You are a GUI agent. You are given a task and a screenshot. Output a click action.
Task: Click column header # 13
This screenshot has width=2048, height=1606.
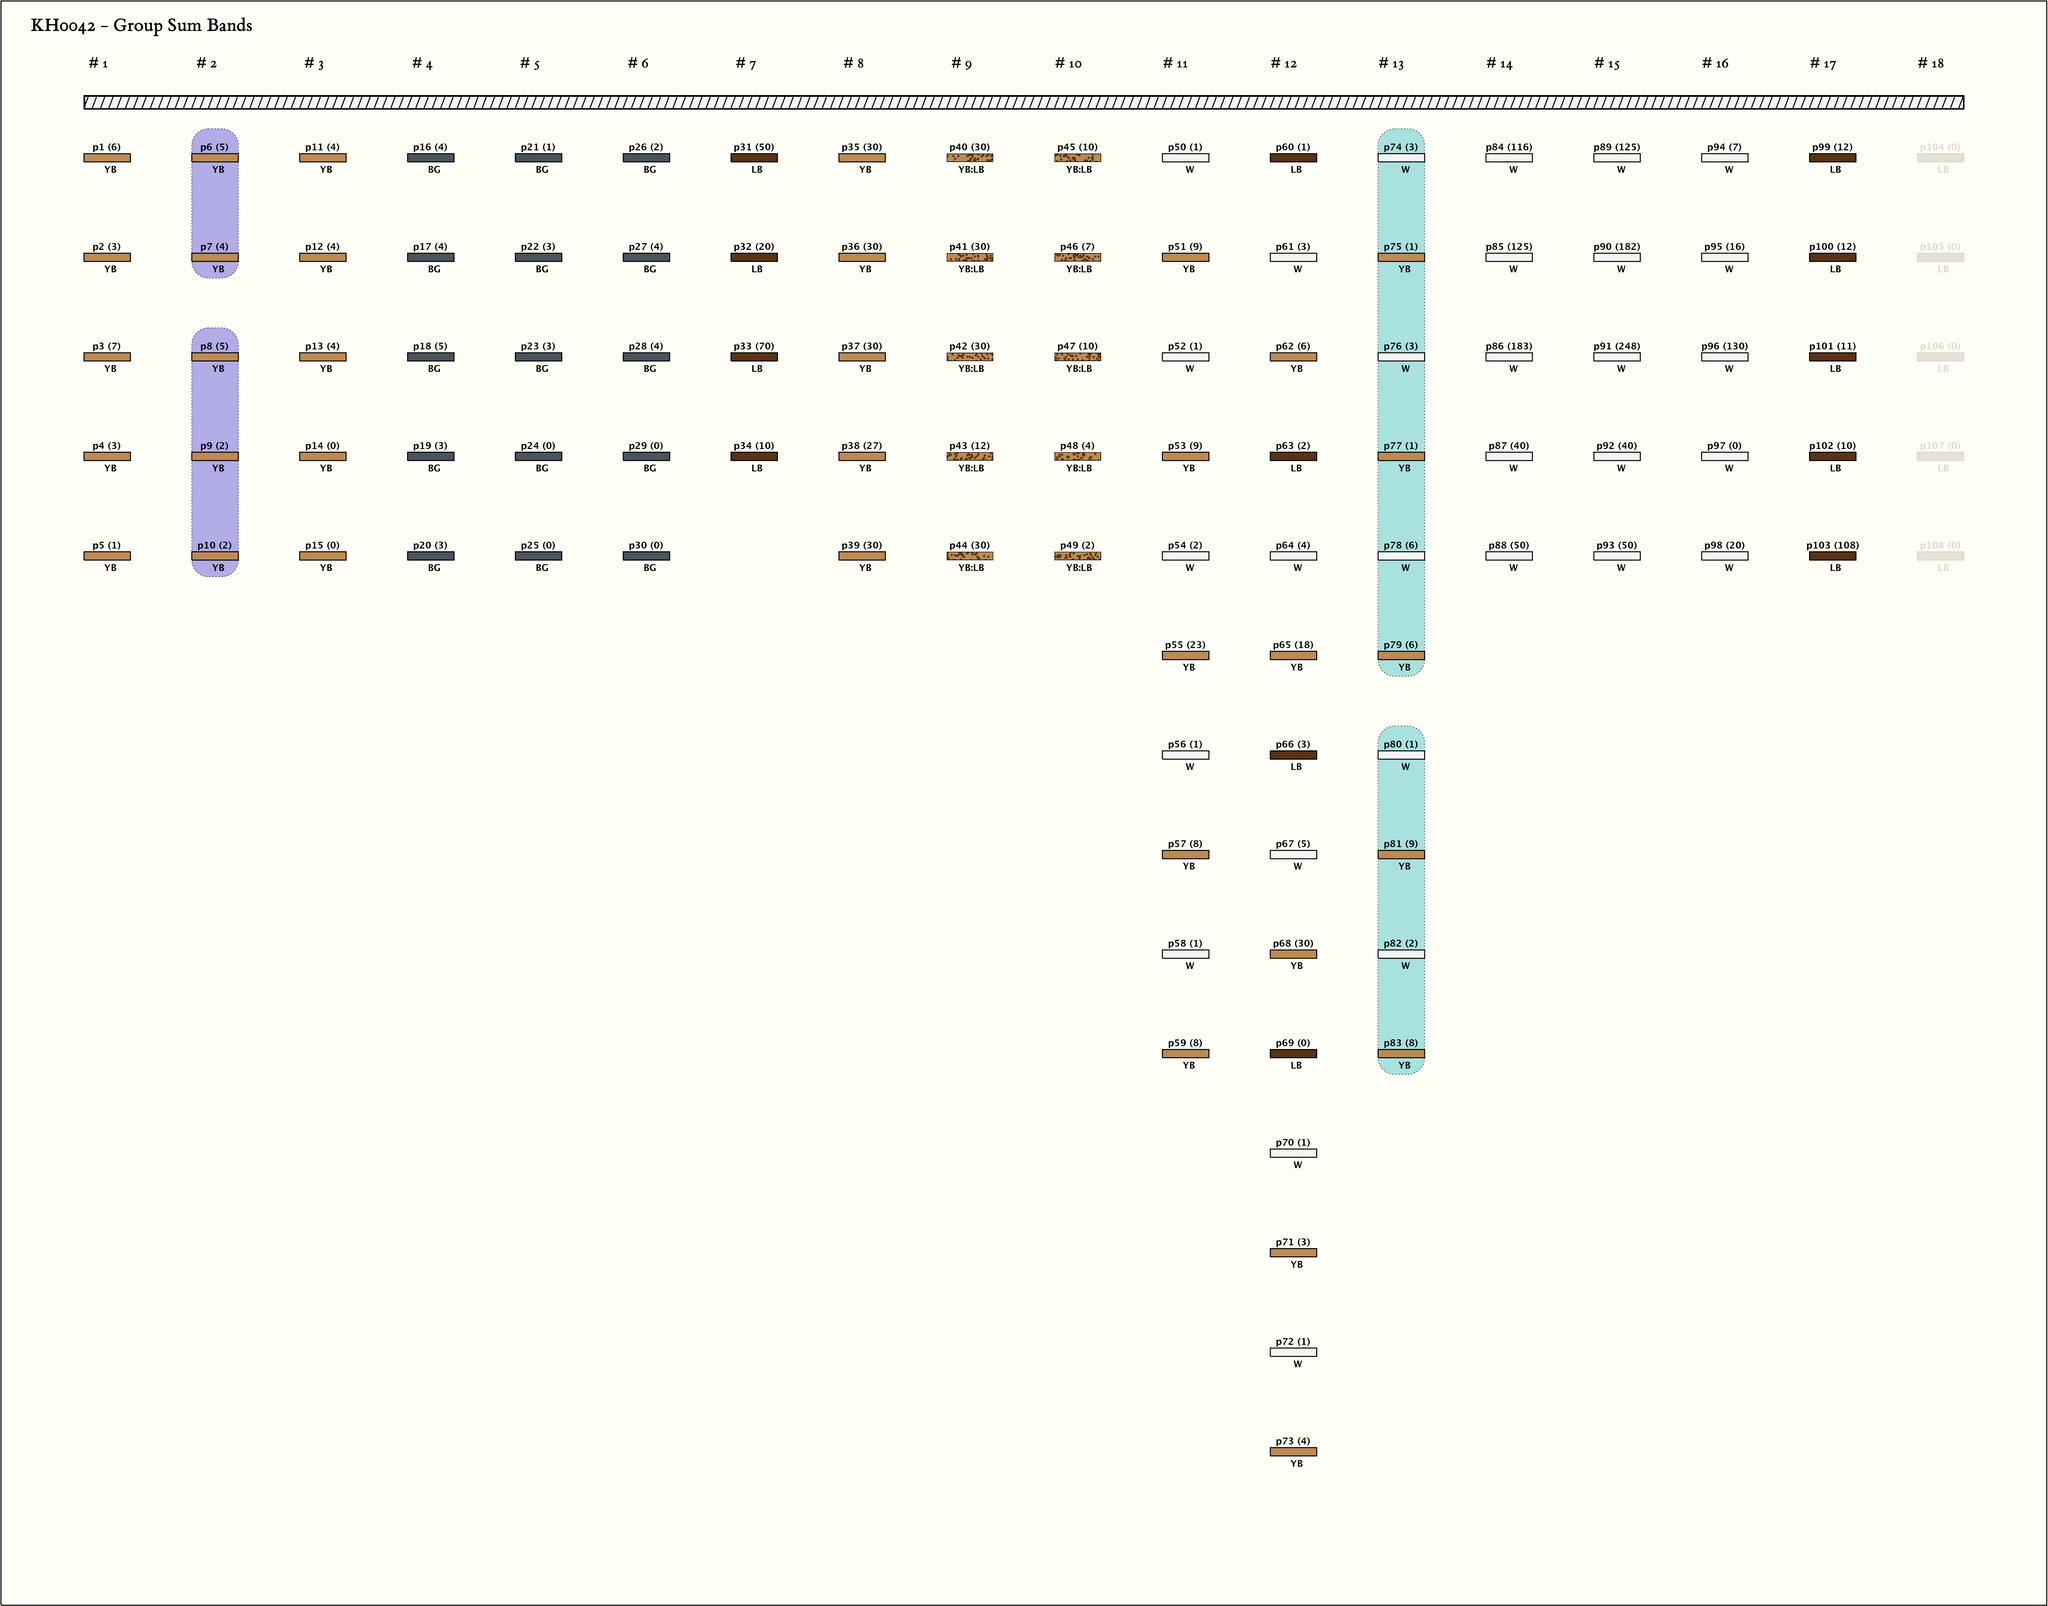tap(1391, 64)
